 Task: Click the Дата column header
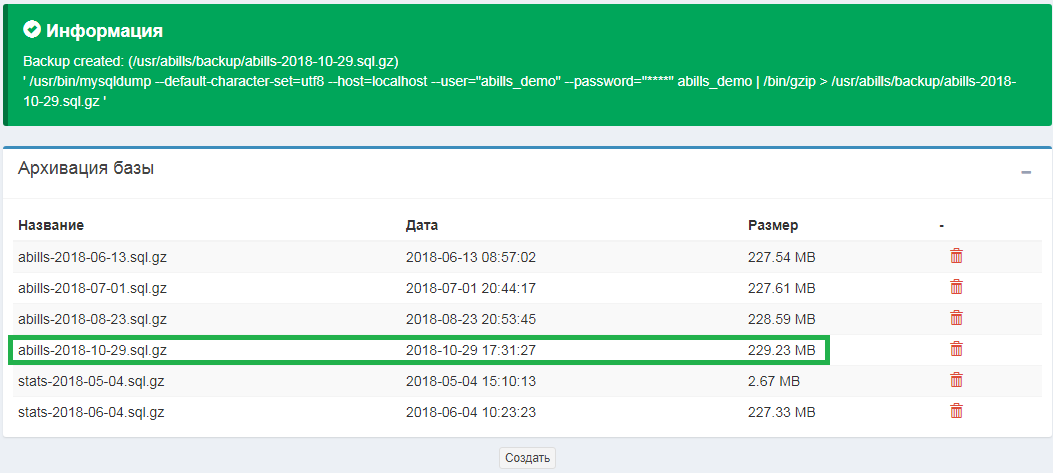pyautogui.click(x=422, y=225)
